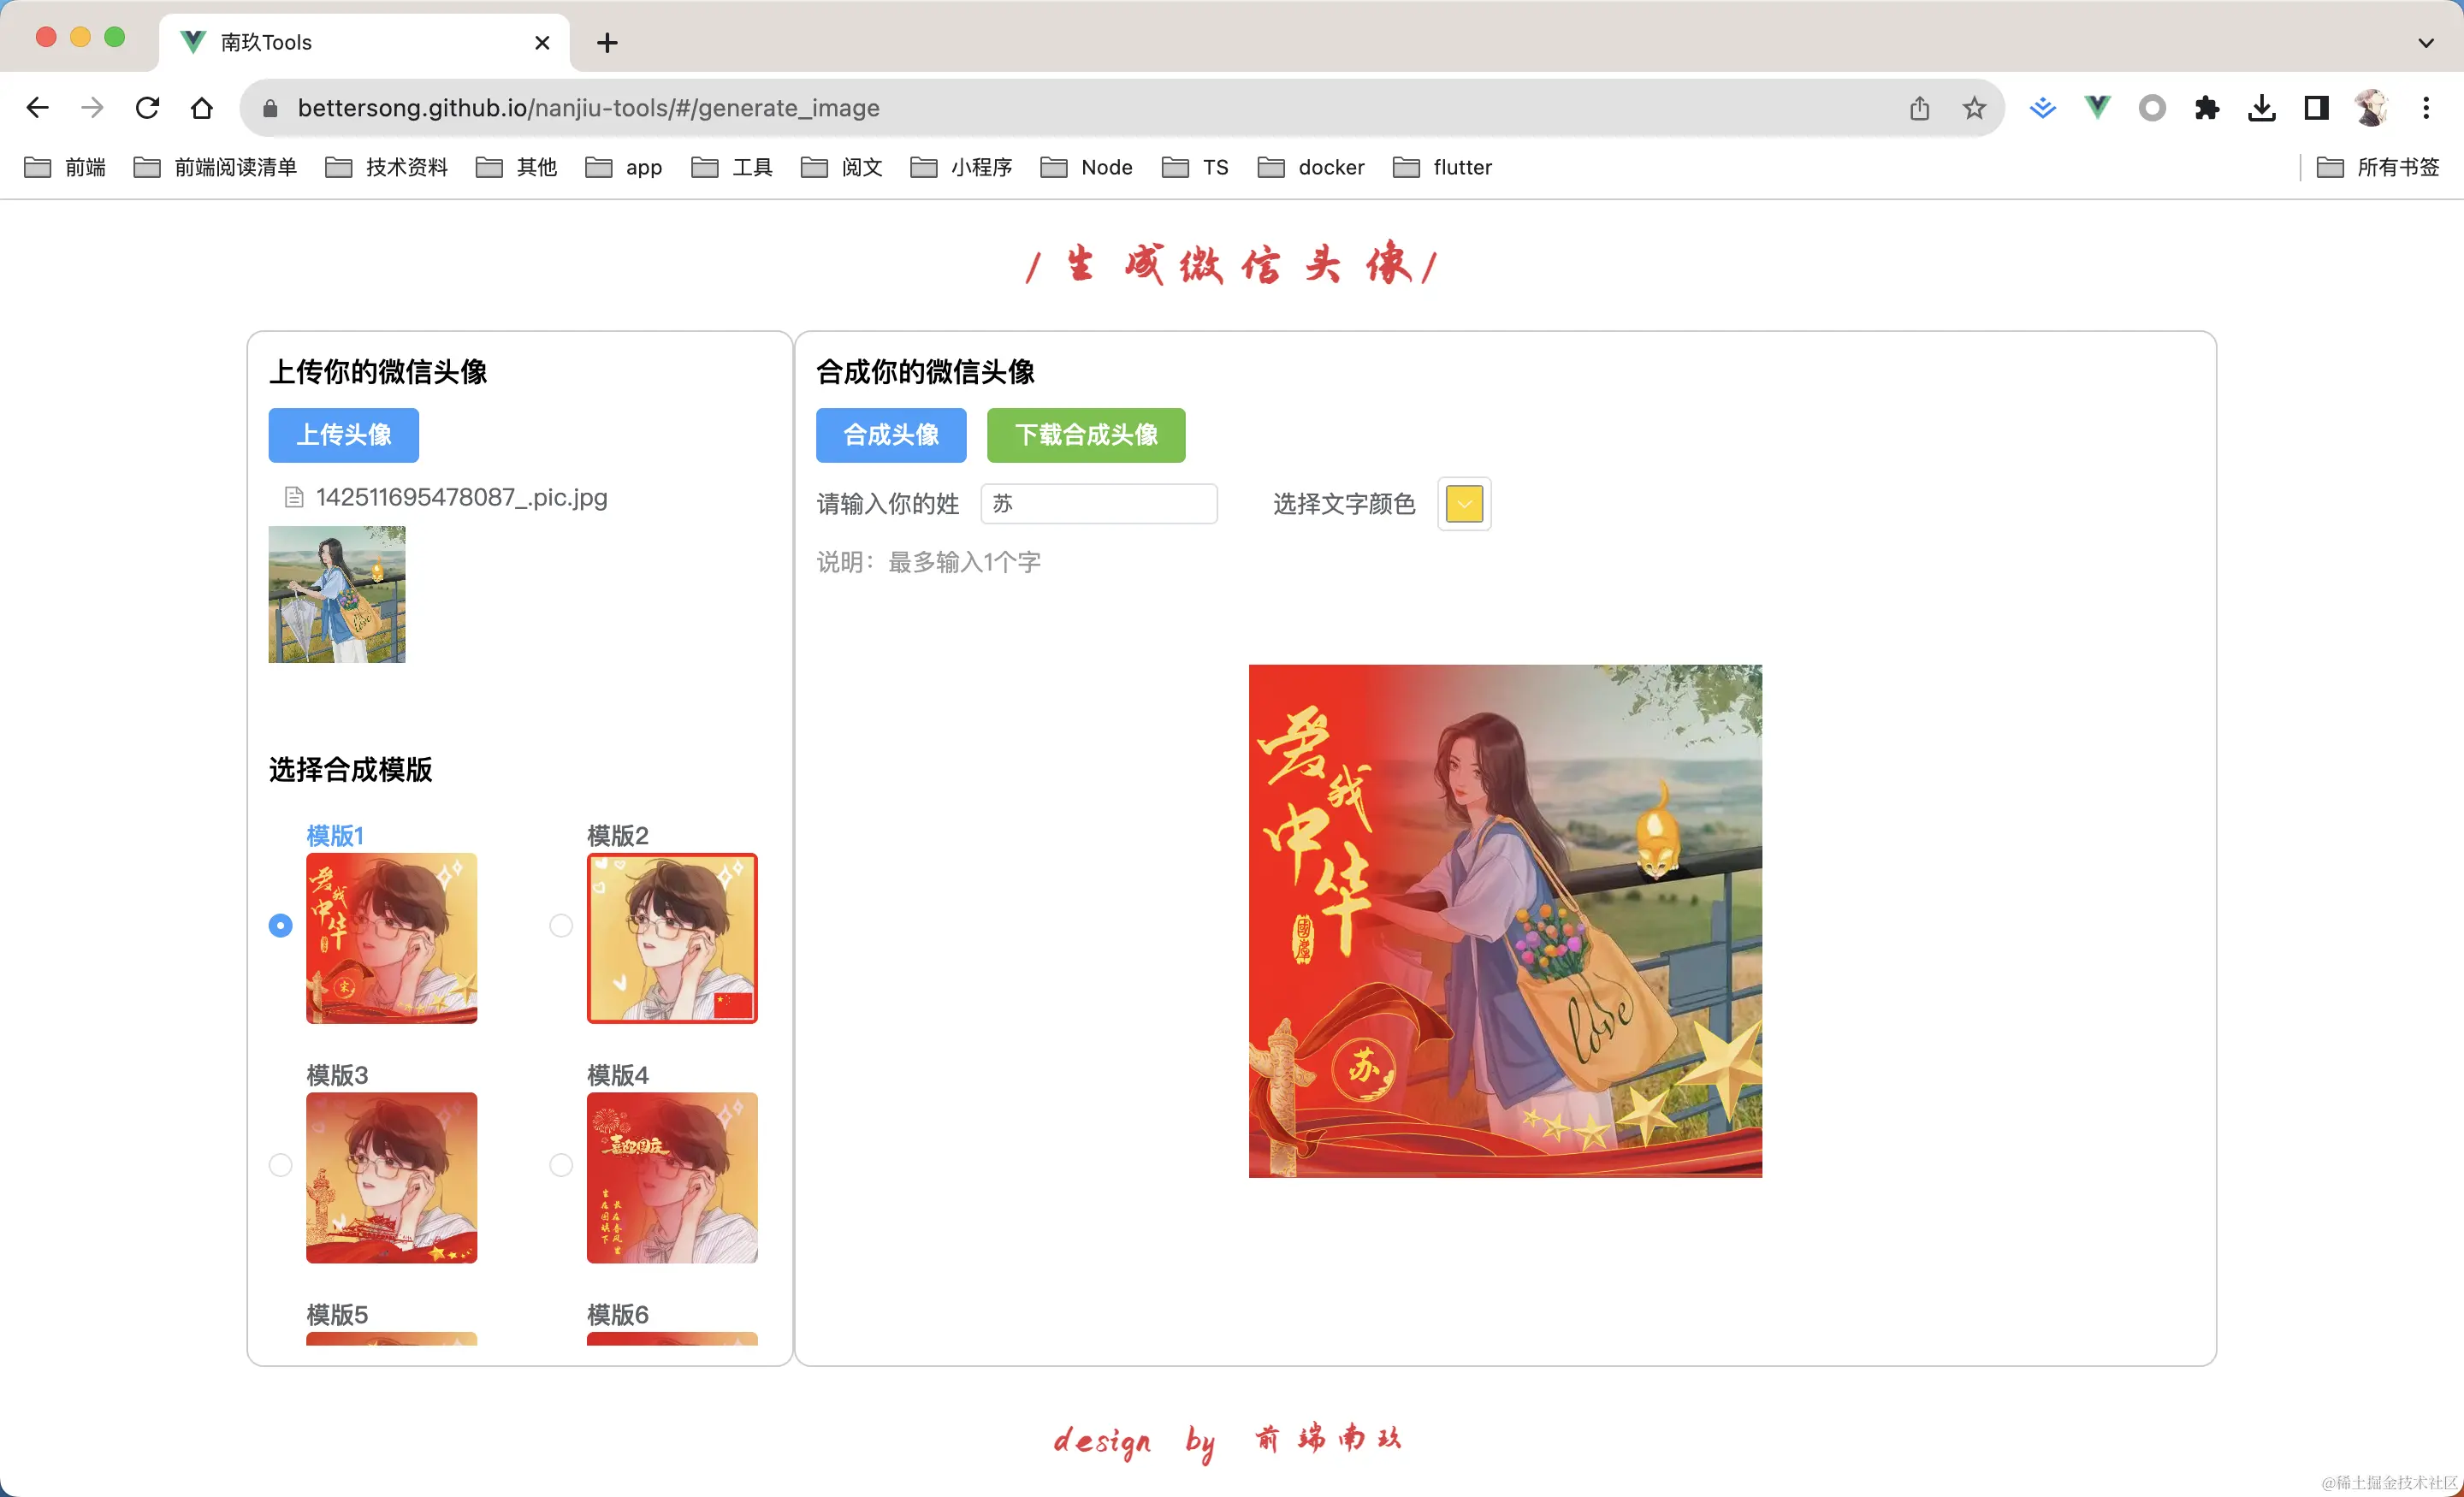The width and height of the screenshot is (2464, 1497).
Task: Close the 南玖Tools tab
Action: pos(542,42)
